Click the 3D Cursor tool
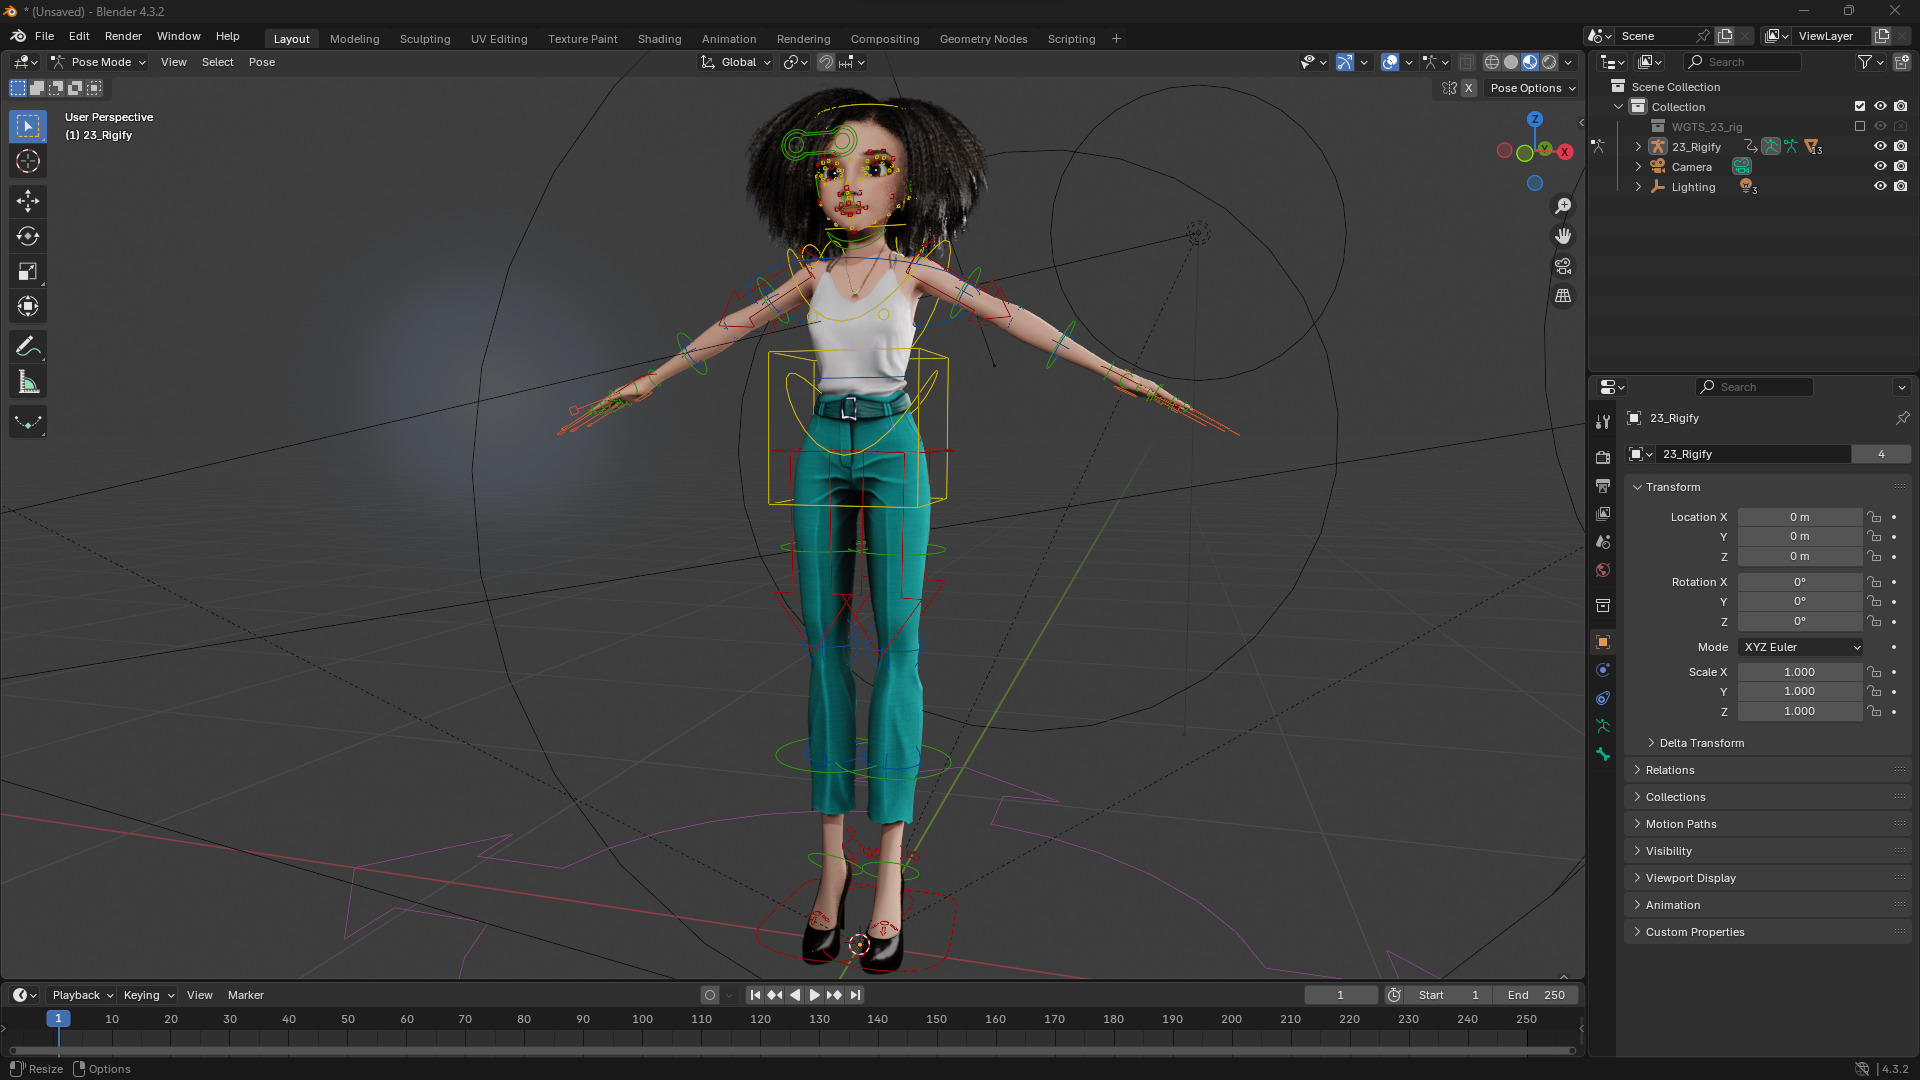 [27, 161]
